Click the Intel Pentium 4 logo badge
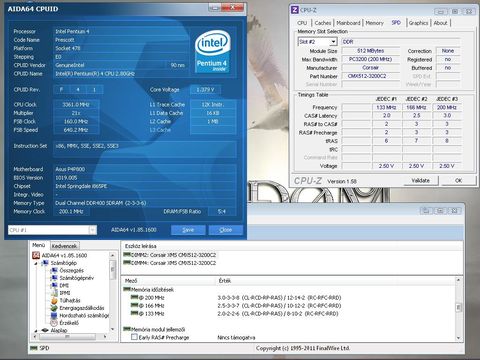The height and width of the screenshot is (360, 480). click(x=212, y=52)
